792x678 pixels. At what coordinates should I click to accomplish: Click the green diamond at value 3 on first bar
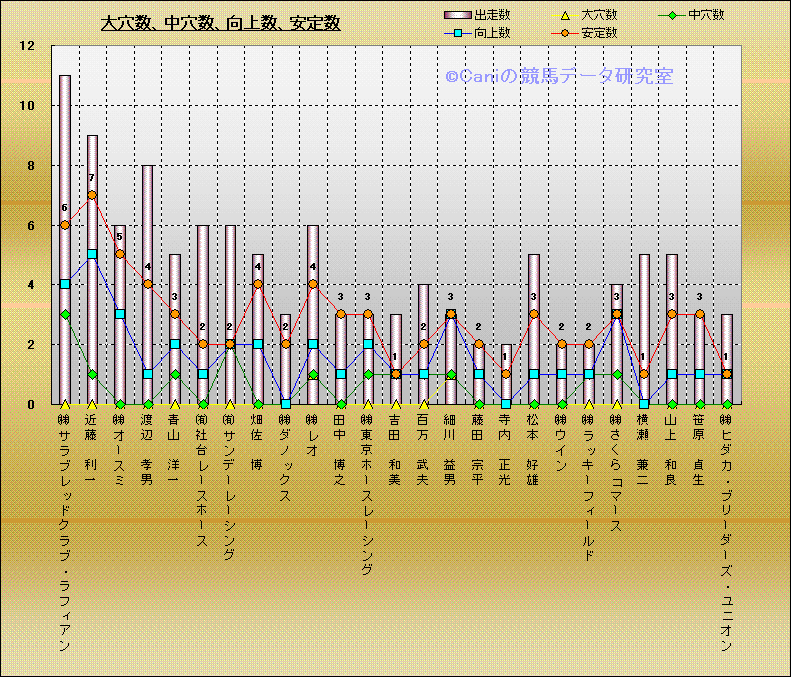[x=65, y=314]
